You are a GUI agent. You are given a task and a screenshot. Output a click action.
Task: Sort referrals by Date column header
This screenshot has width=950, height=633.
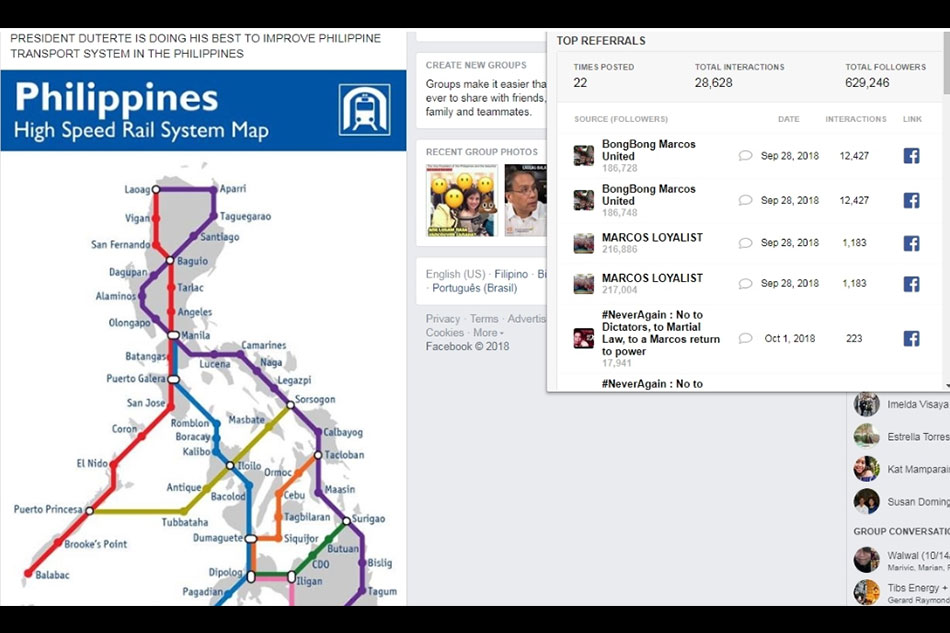pos(789,119)
